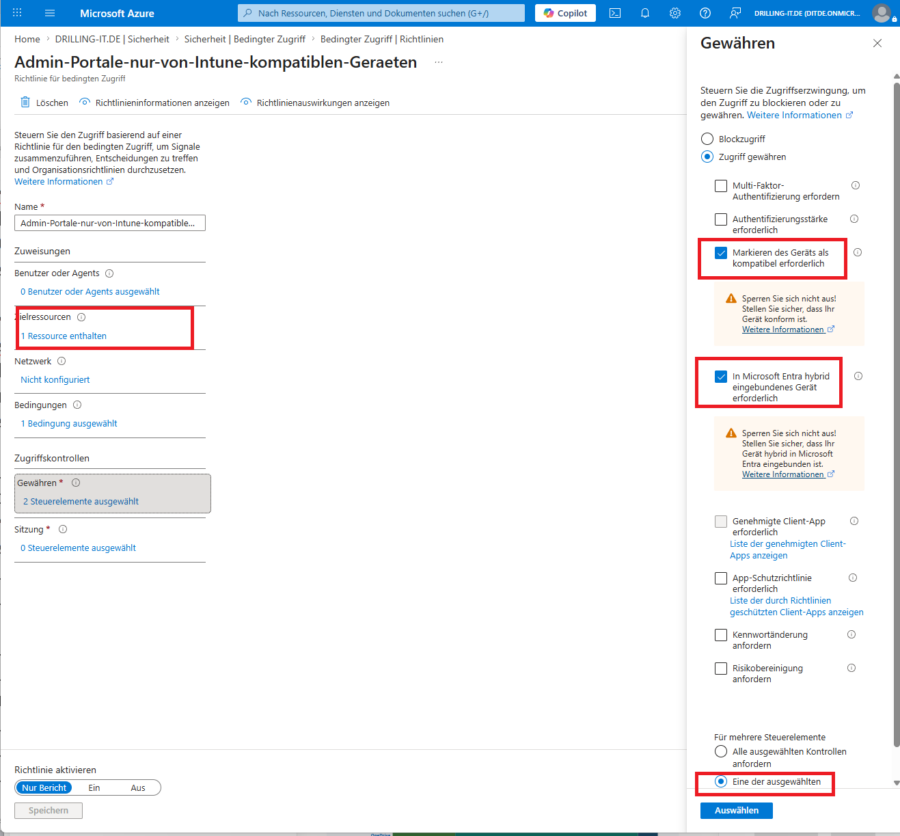900x836 pixels.
Task: Open Weitere Informationen in hybrid warning
Action: 788,474
